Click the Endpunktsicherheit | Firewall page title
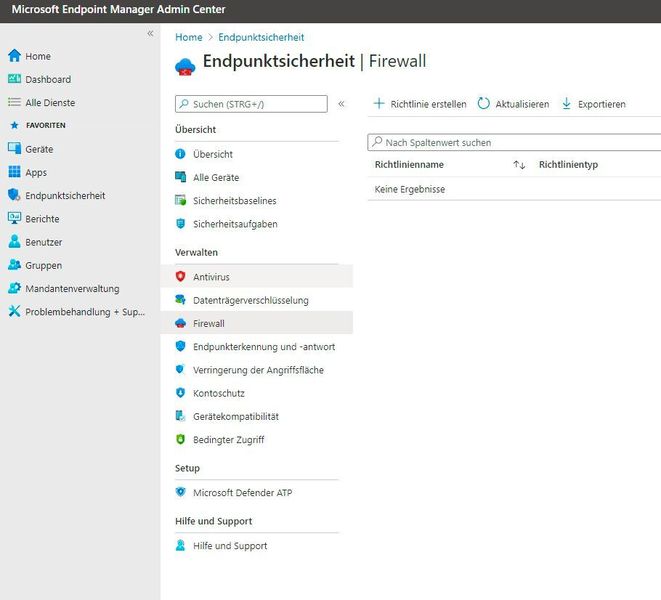This screenshot has width=661, height=600. pos(314,61)
